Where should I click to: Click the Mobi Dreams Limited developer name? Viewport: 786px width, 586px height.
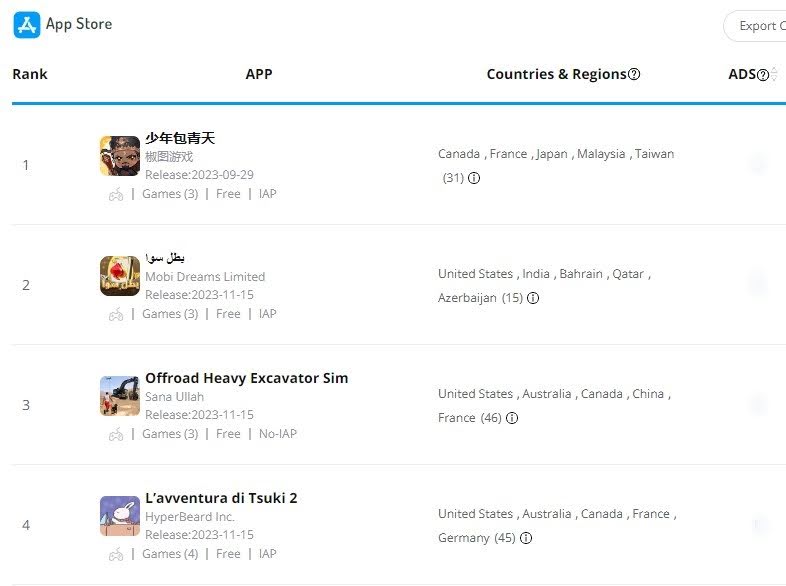205,276
